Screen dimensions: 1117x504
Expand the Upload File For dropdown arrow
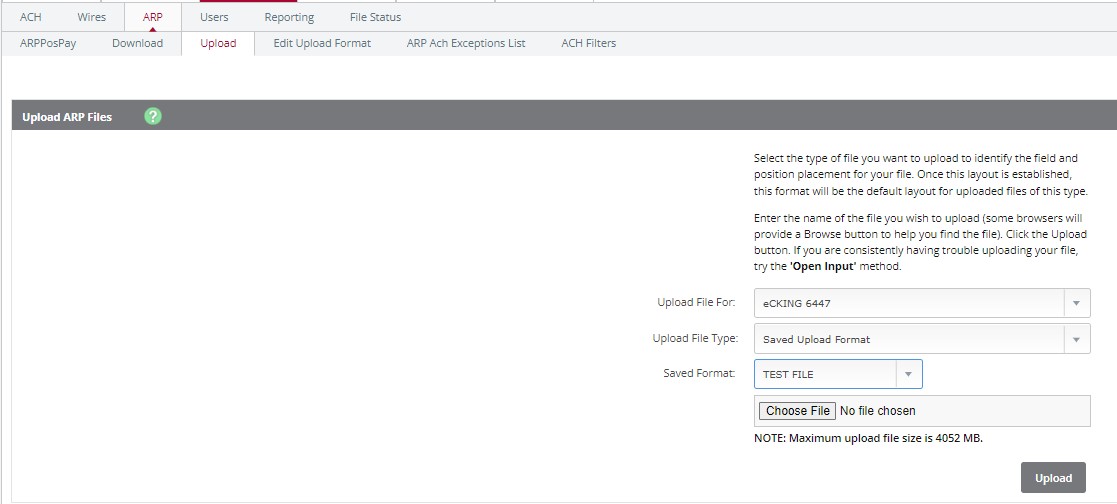(x=1076, y=303)
